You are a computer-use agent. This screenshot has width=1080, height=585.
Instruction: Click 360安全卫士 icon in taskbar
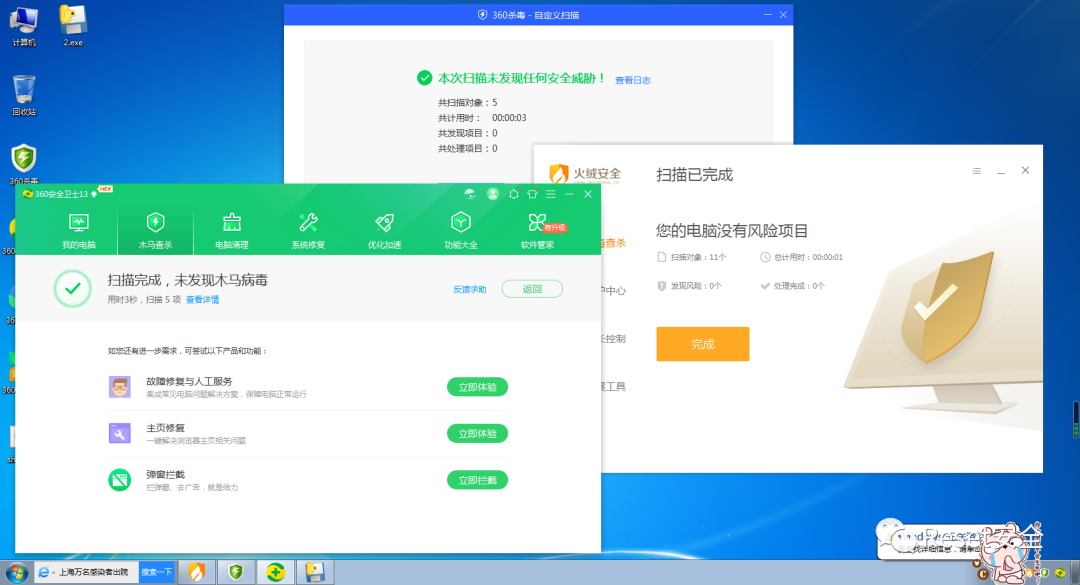pos(276,573)
